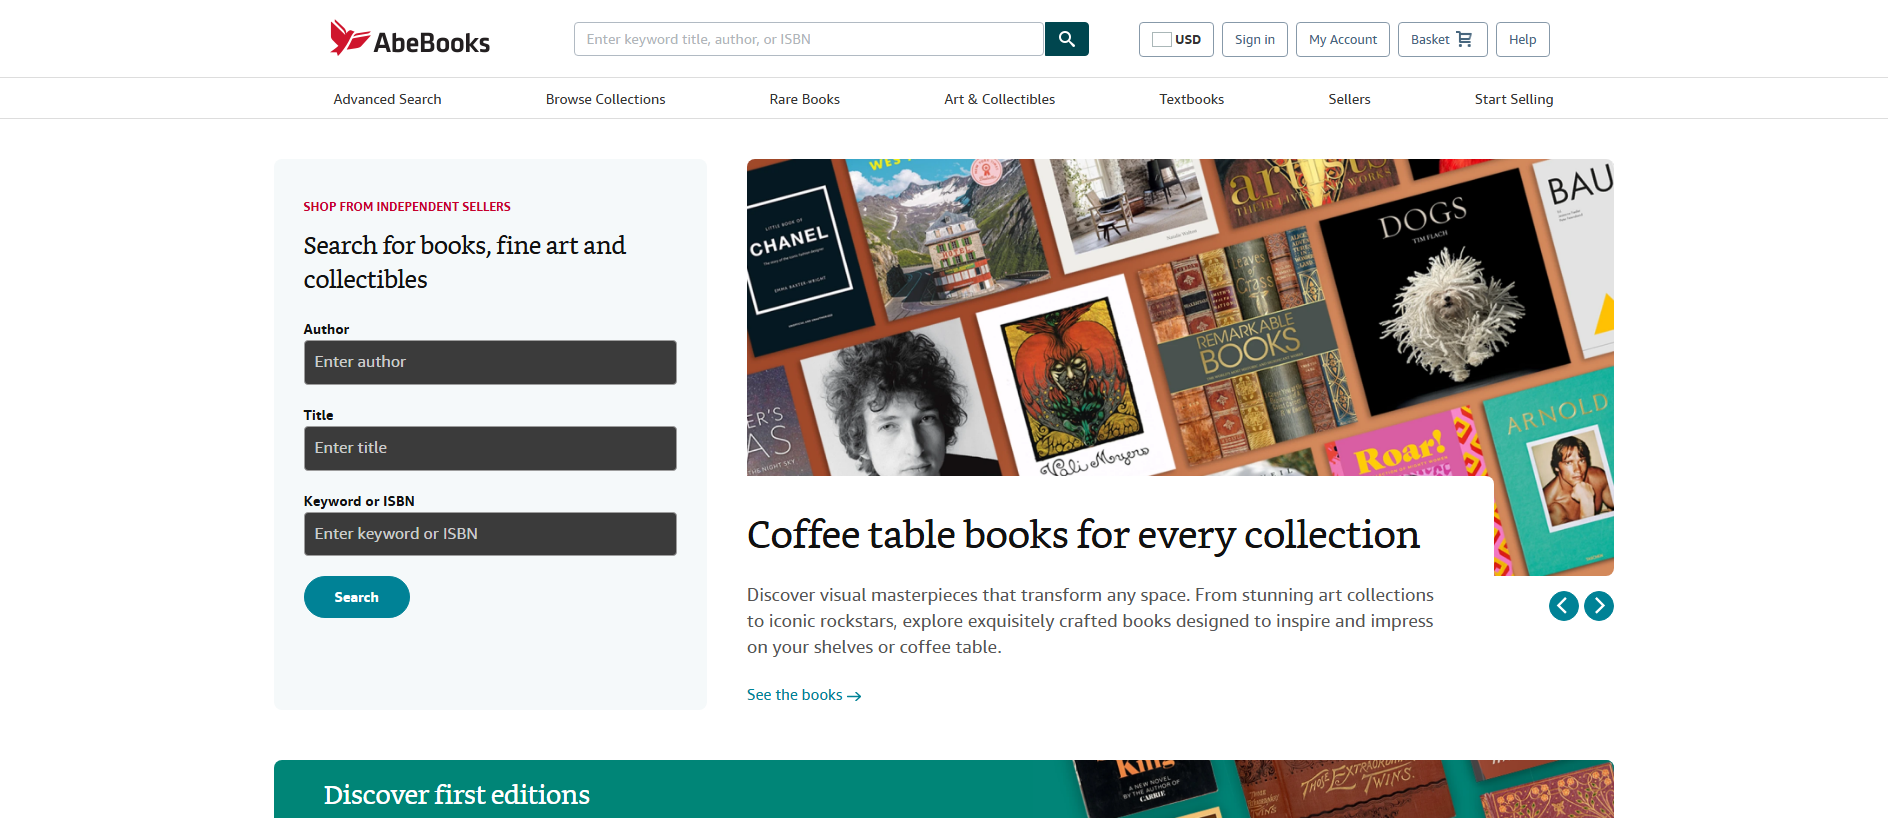Click the Sign in button
This screenshot has width=1888, height=818.
(x=1255, y=40)
